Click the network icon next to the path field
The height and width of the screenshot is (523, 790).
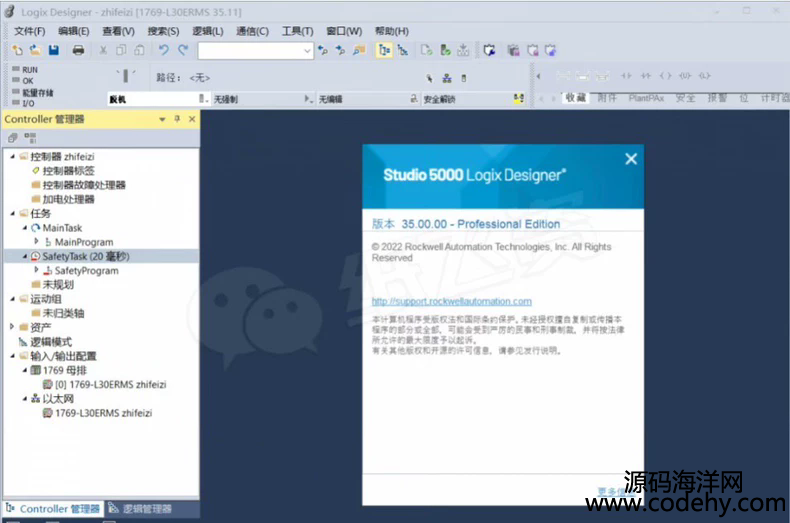(x=447, y=78)
